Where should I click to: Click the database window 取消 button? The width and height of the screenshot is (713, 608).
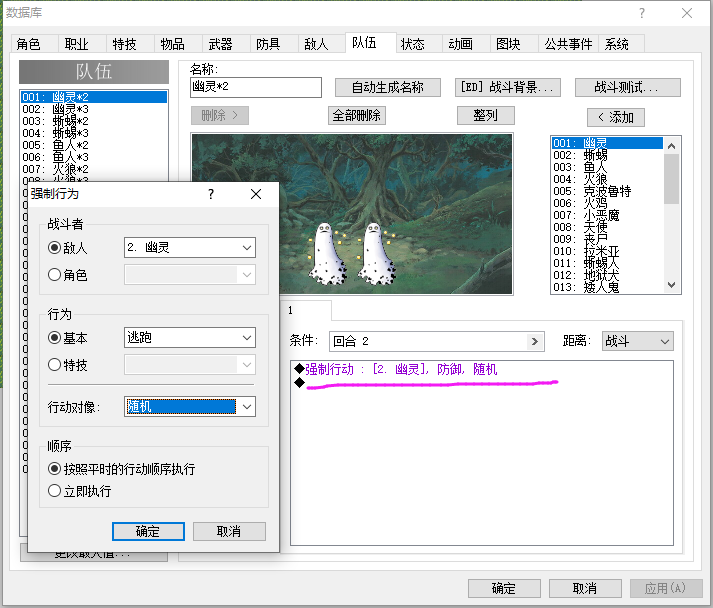point(585,588)
